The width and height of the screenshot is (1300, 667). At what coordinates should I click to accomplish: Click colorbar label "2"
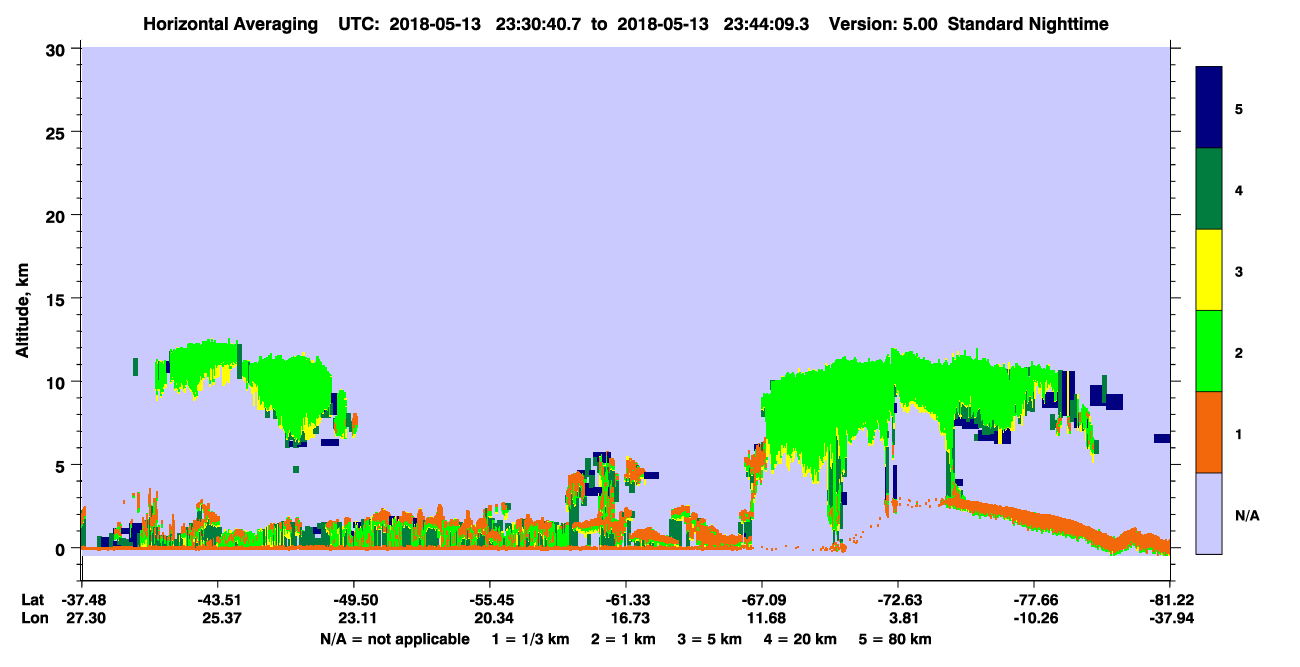pyautogui.click(x=1239, y=351)
